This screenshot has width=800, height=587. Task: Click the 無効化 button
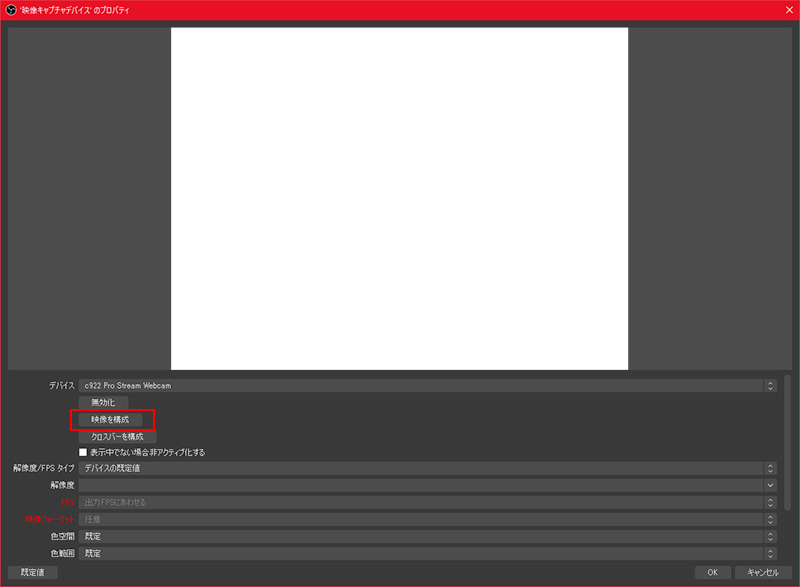click(103, 402)
